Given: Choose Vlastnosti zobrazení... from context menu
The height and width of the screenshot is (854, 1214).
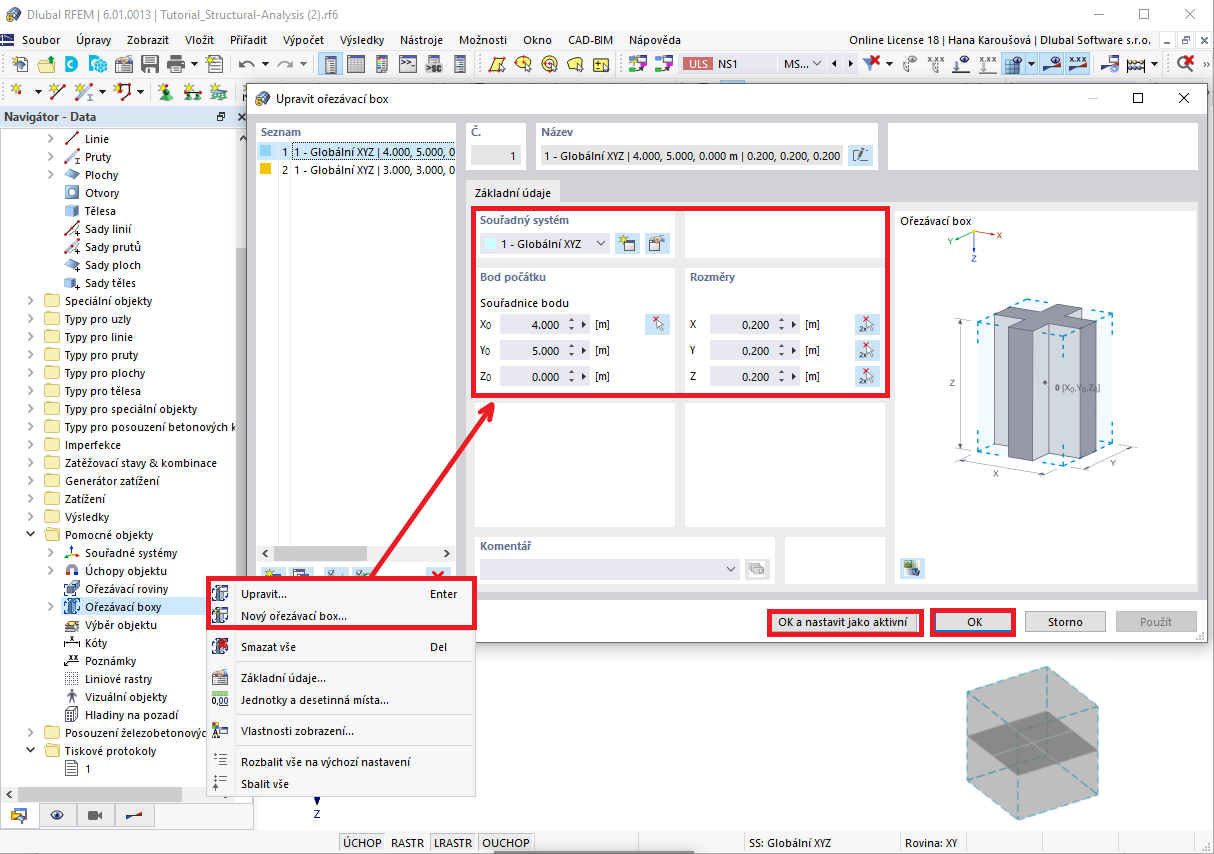Looking at the screenshot, I should click(341, 731).
